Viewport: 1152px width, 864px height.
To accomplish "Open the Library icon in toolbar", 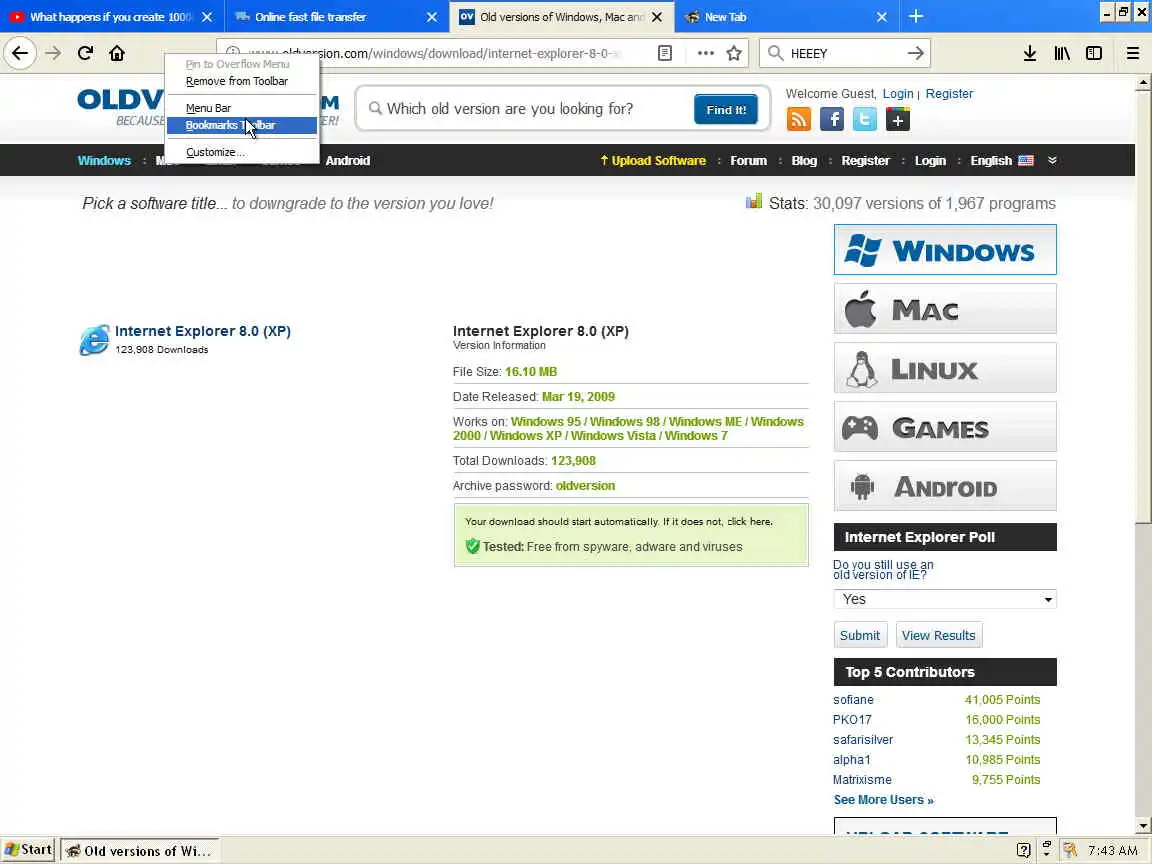I will point(1062,53).
